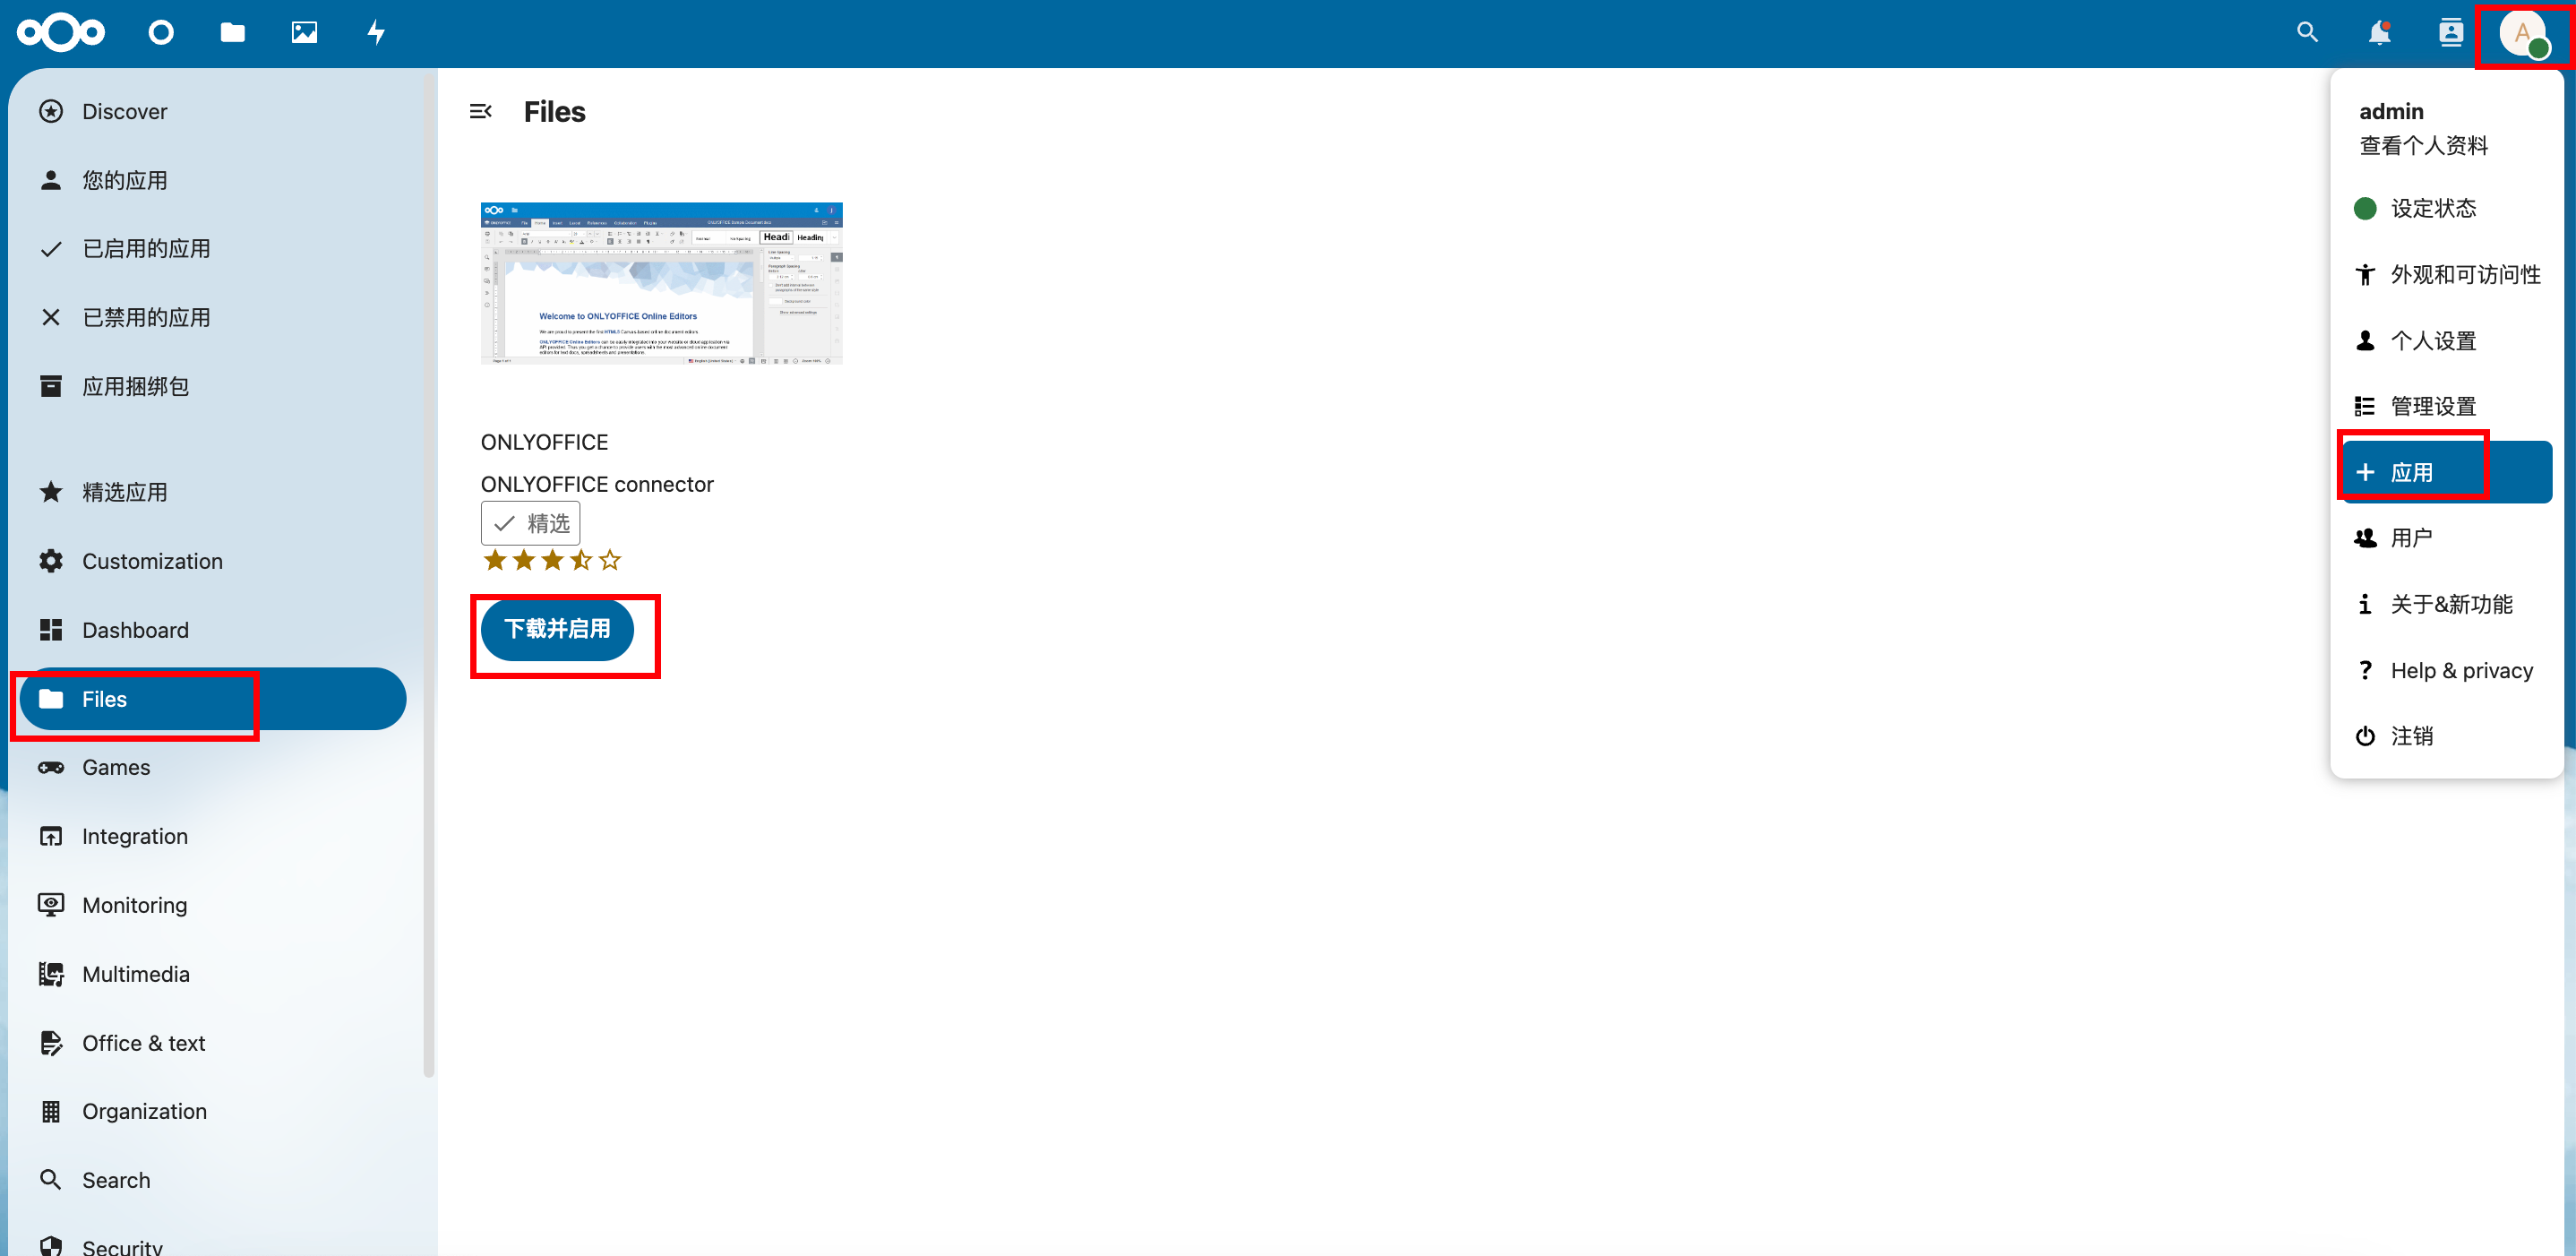Open 管理设置 in user menu
The height and width of the screenshot is (1256, 2576).
[x=2447, y=406]
